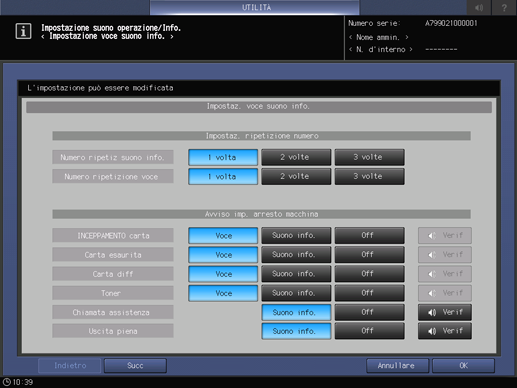
Task: Click the Impostaz. ripetizione numero header
Action: click(261, 136)
